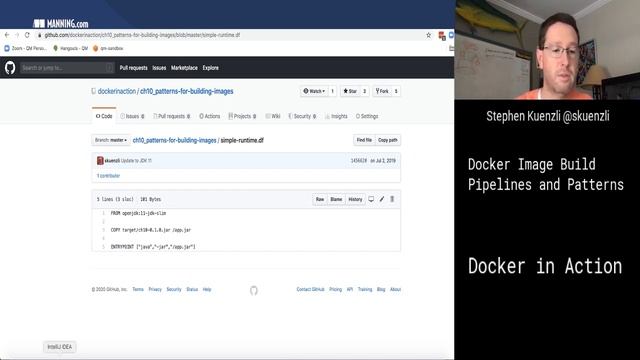
Task: Select the COPY target jar code line
Action: coord(151,230)
